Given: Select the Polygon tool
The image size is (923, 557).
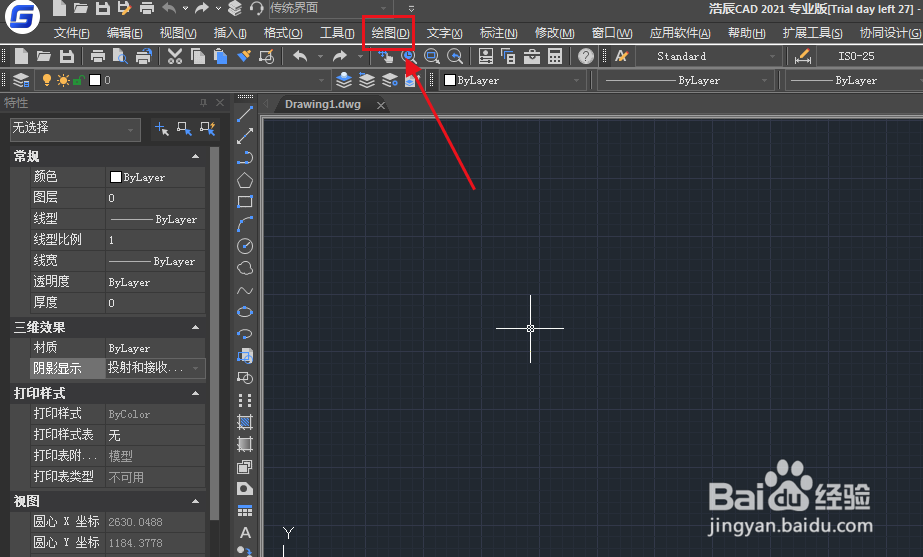Looking at the screenshot, I should pyautogui.click(x=245, y=180).
